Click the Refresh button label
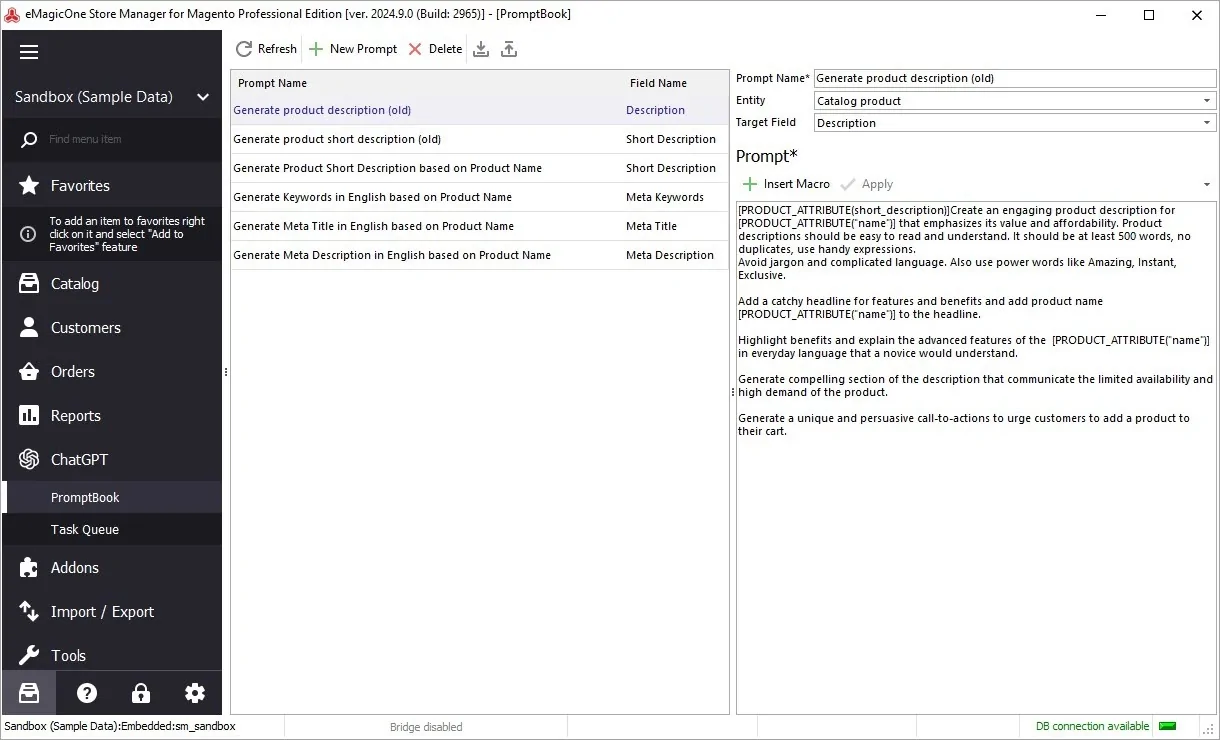 (277, 49)
